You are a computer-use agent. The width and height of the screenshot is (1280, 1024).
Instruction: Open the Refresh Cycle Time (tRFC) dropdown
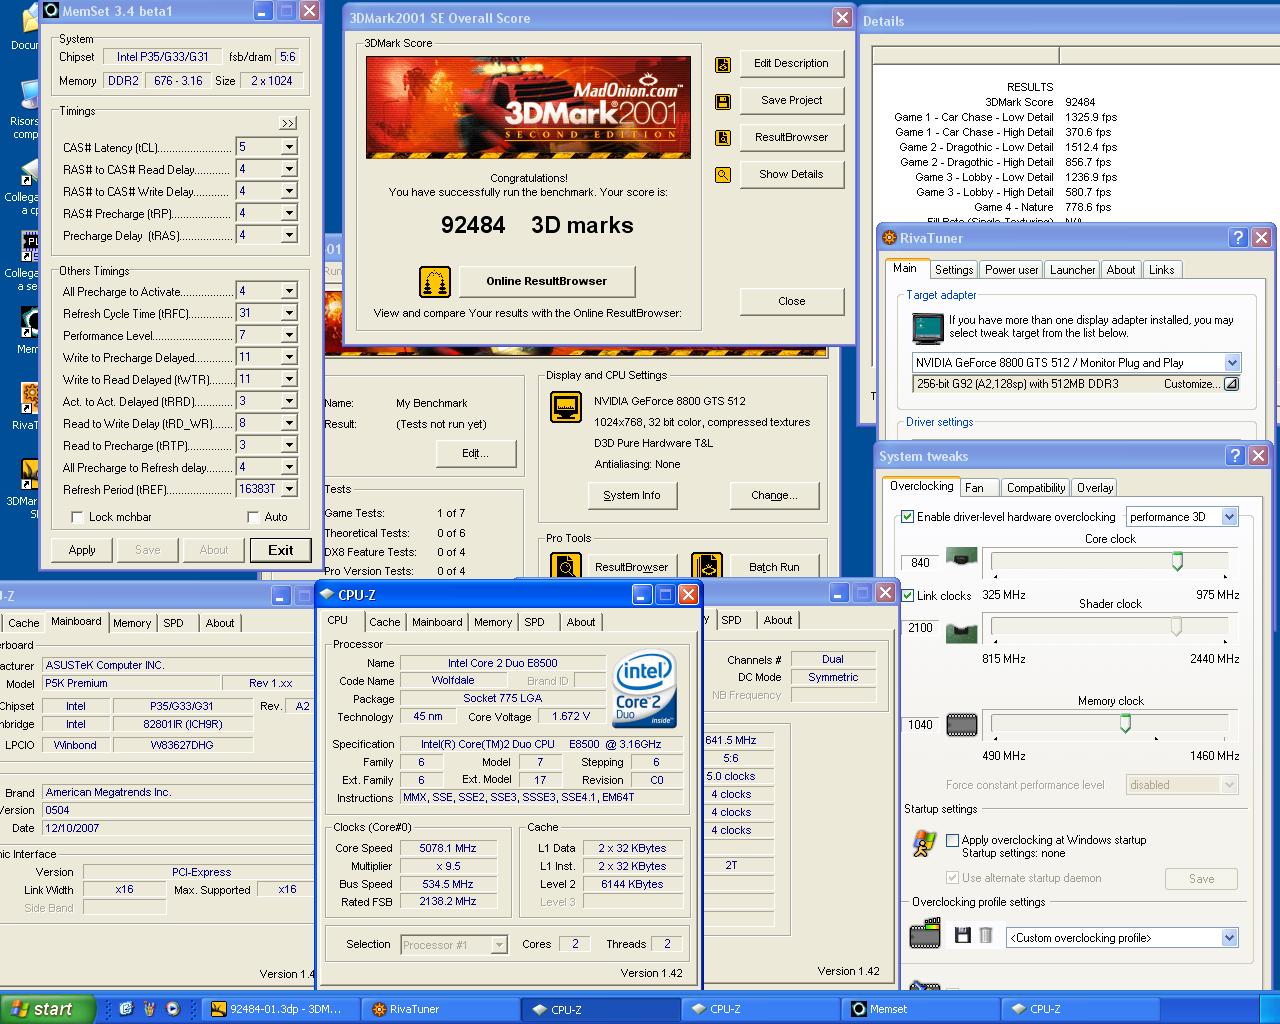coord(289,313)
